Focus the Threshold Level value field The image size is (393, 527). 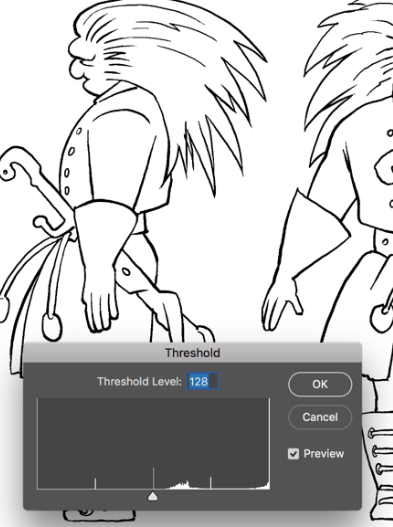tap(202, 381)
